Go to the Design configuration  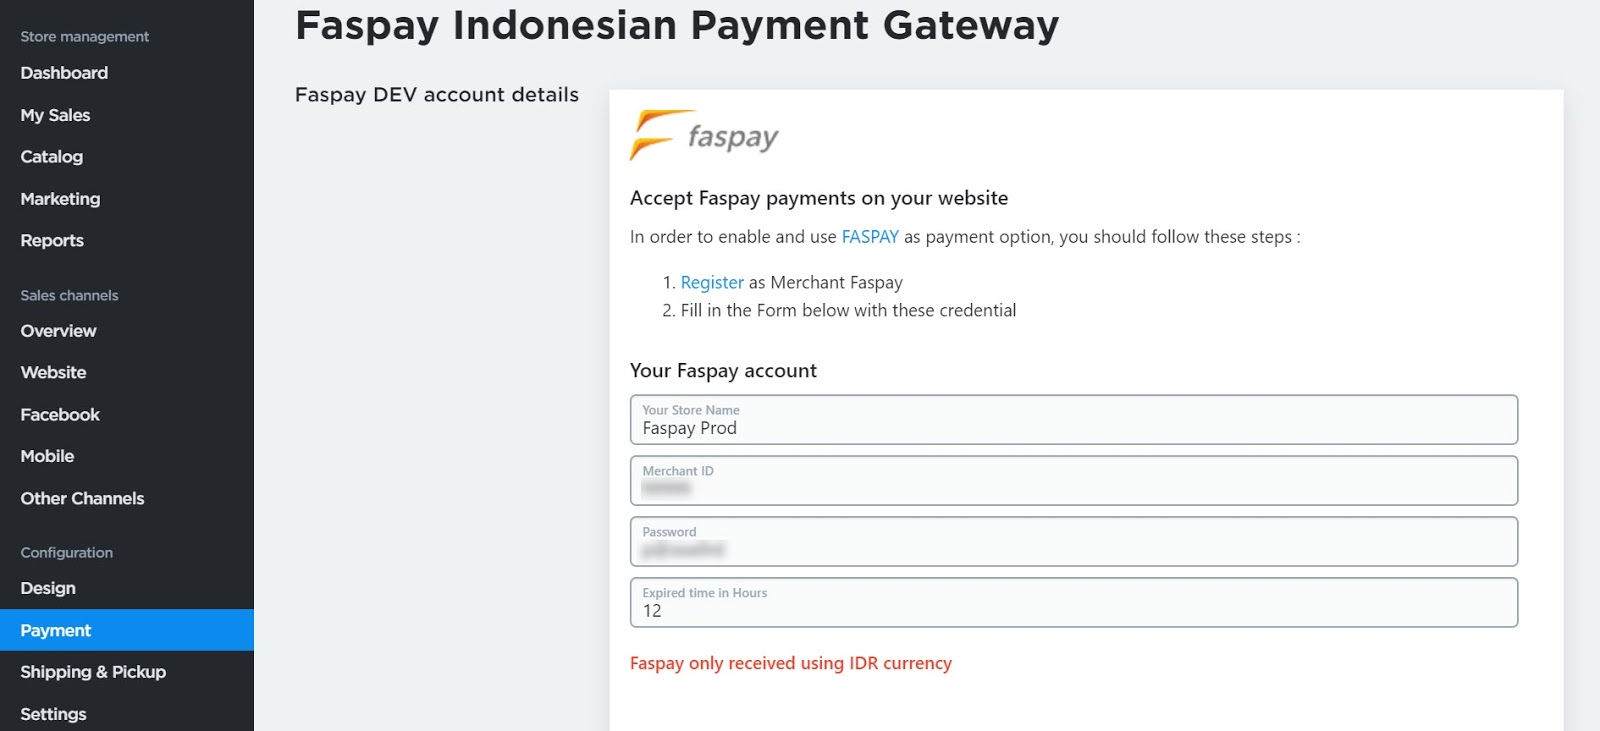click(48, 588)
